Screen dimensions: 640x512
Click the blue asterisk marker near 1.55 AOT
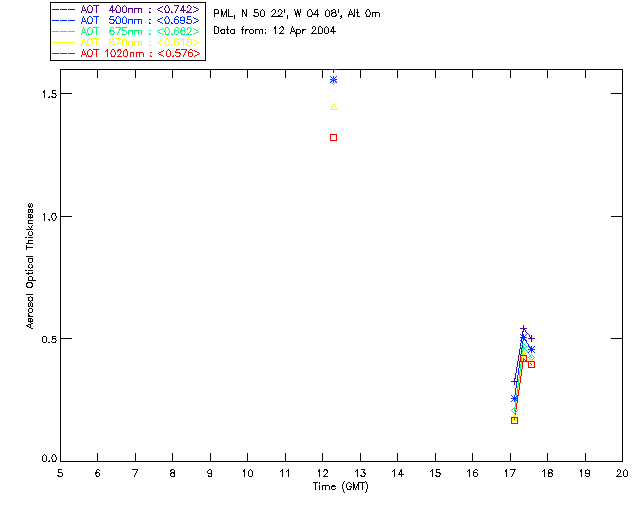point(333,79)
